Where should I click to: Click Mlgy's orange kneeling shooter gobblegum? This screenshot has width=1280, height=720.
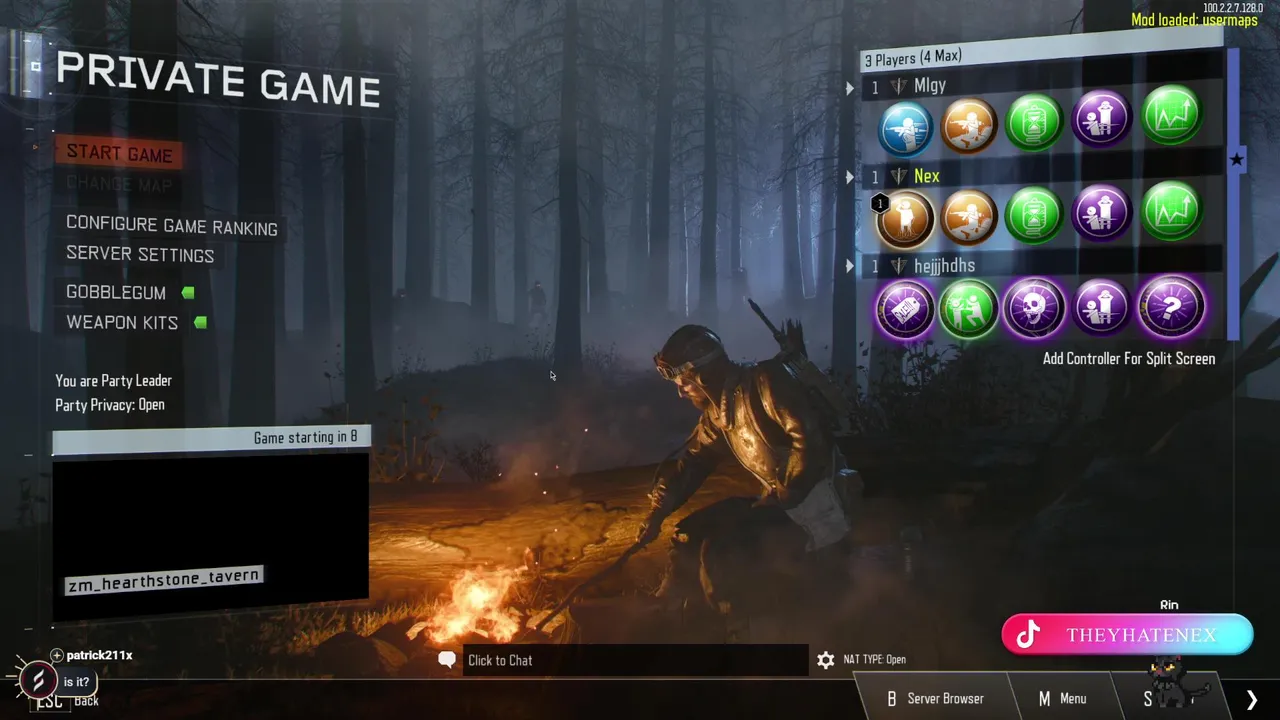969,124
